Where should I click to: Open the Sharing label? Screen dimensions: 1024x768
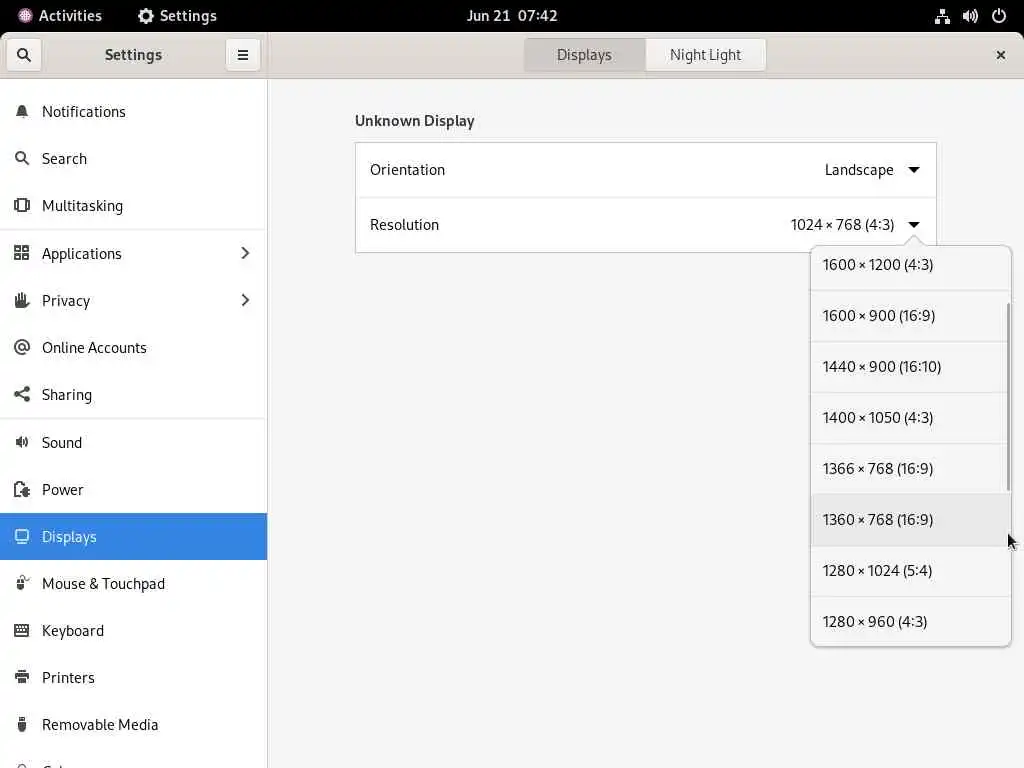(x=67, y=394)
